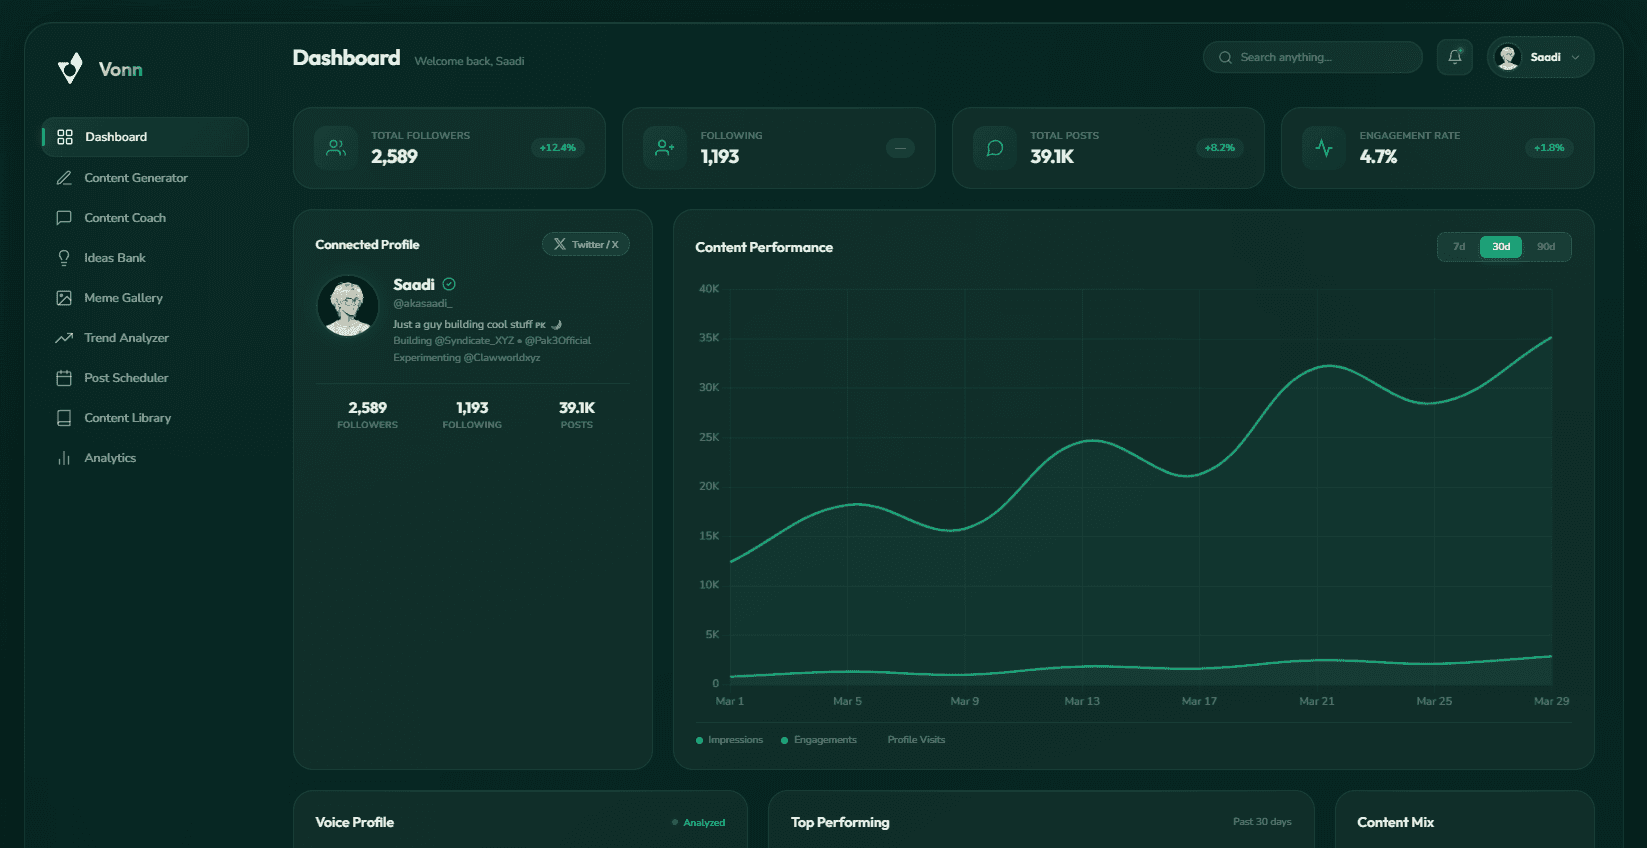Open Content Generator from sidebar

145,178
